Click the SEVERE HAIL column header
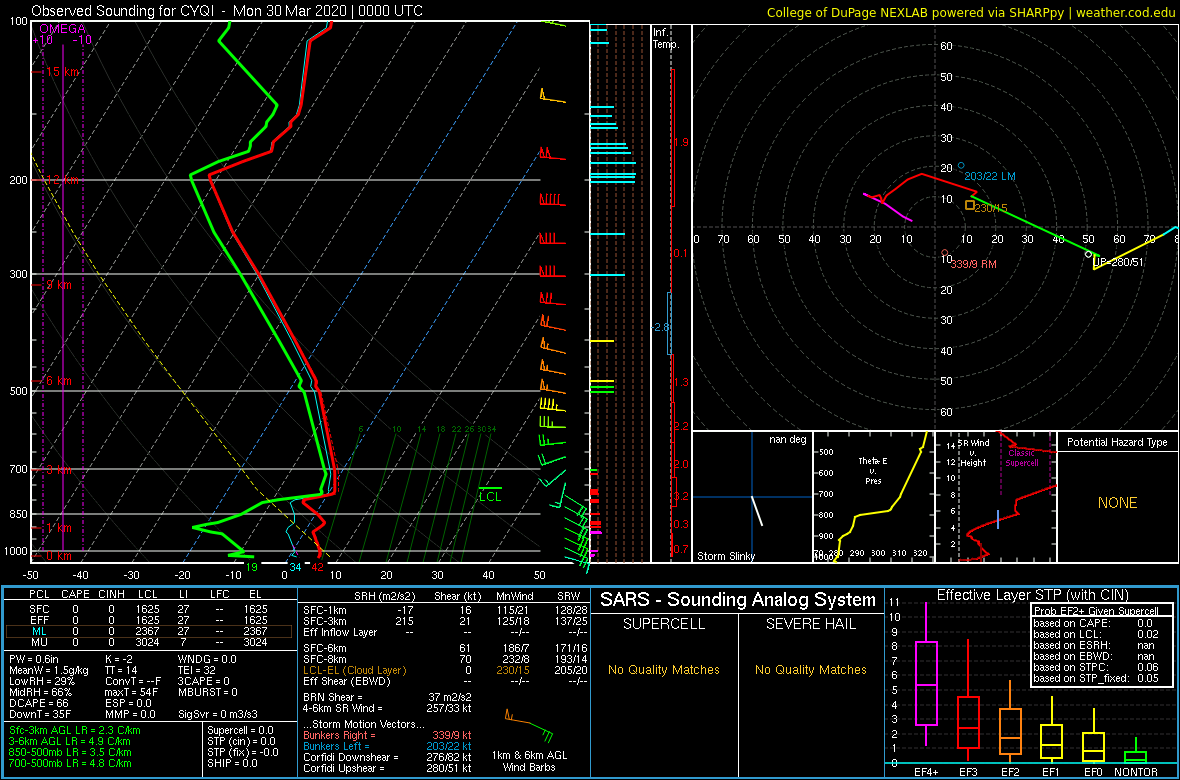 [x=811, y=625]
